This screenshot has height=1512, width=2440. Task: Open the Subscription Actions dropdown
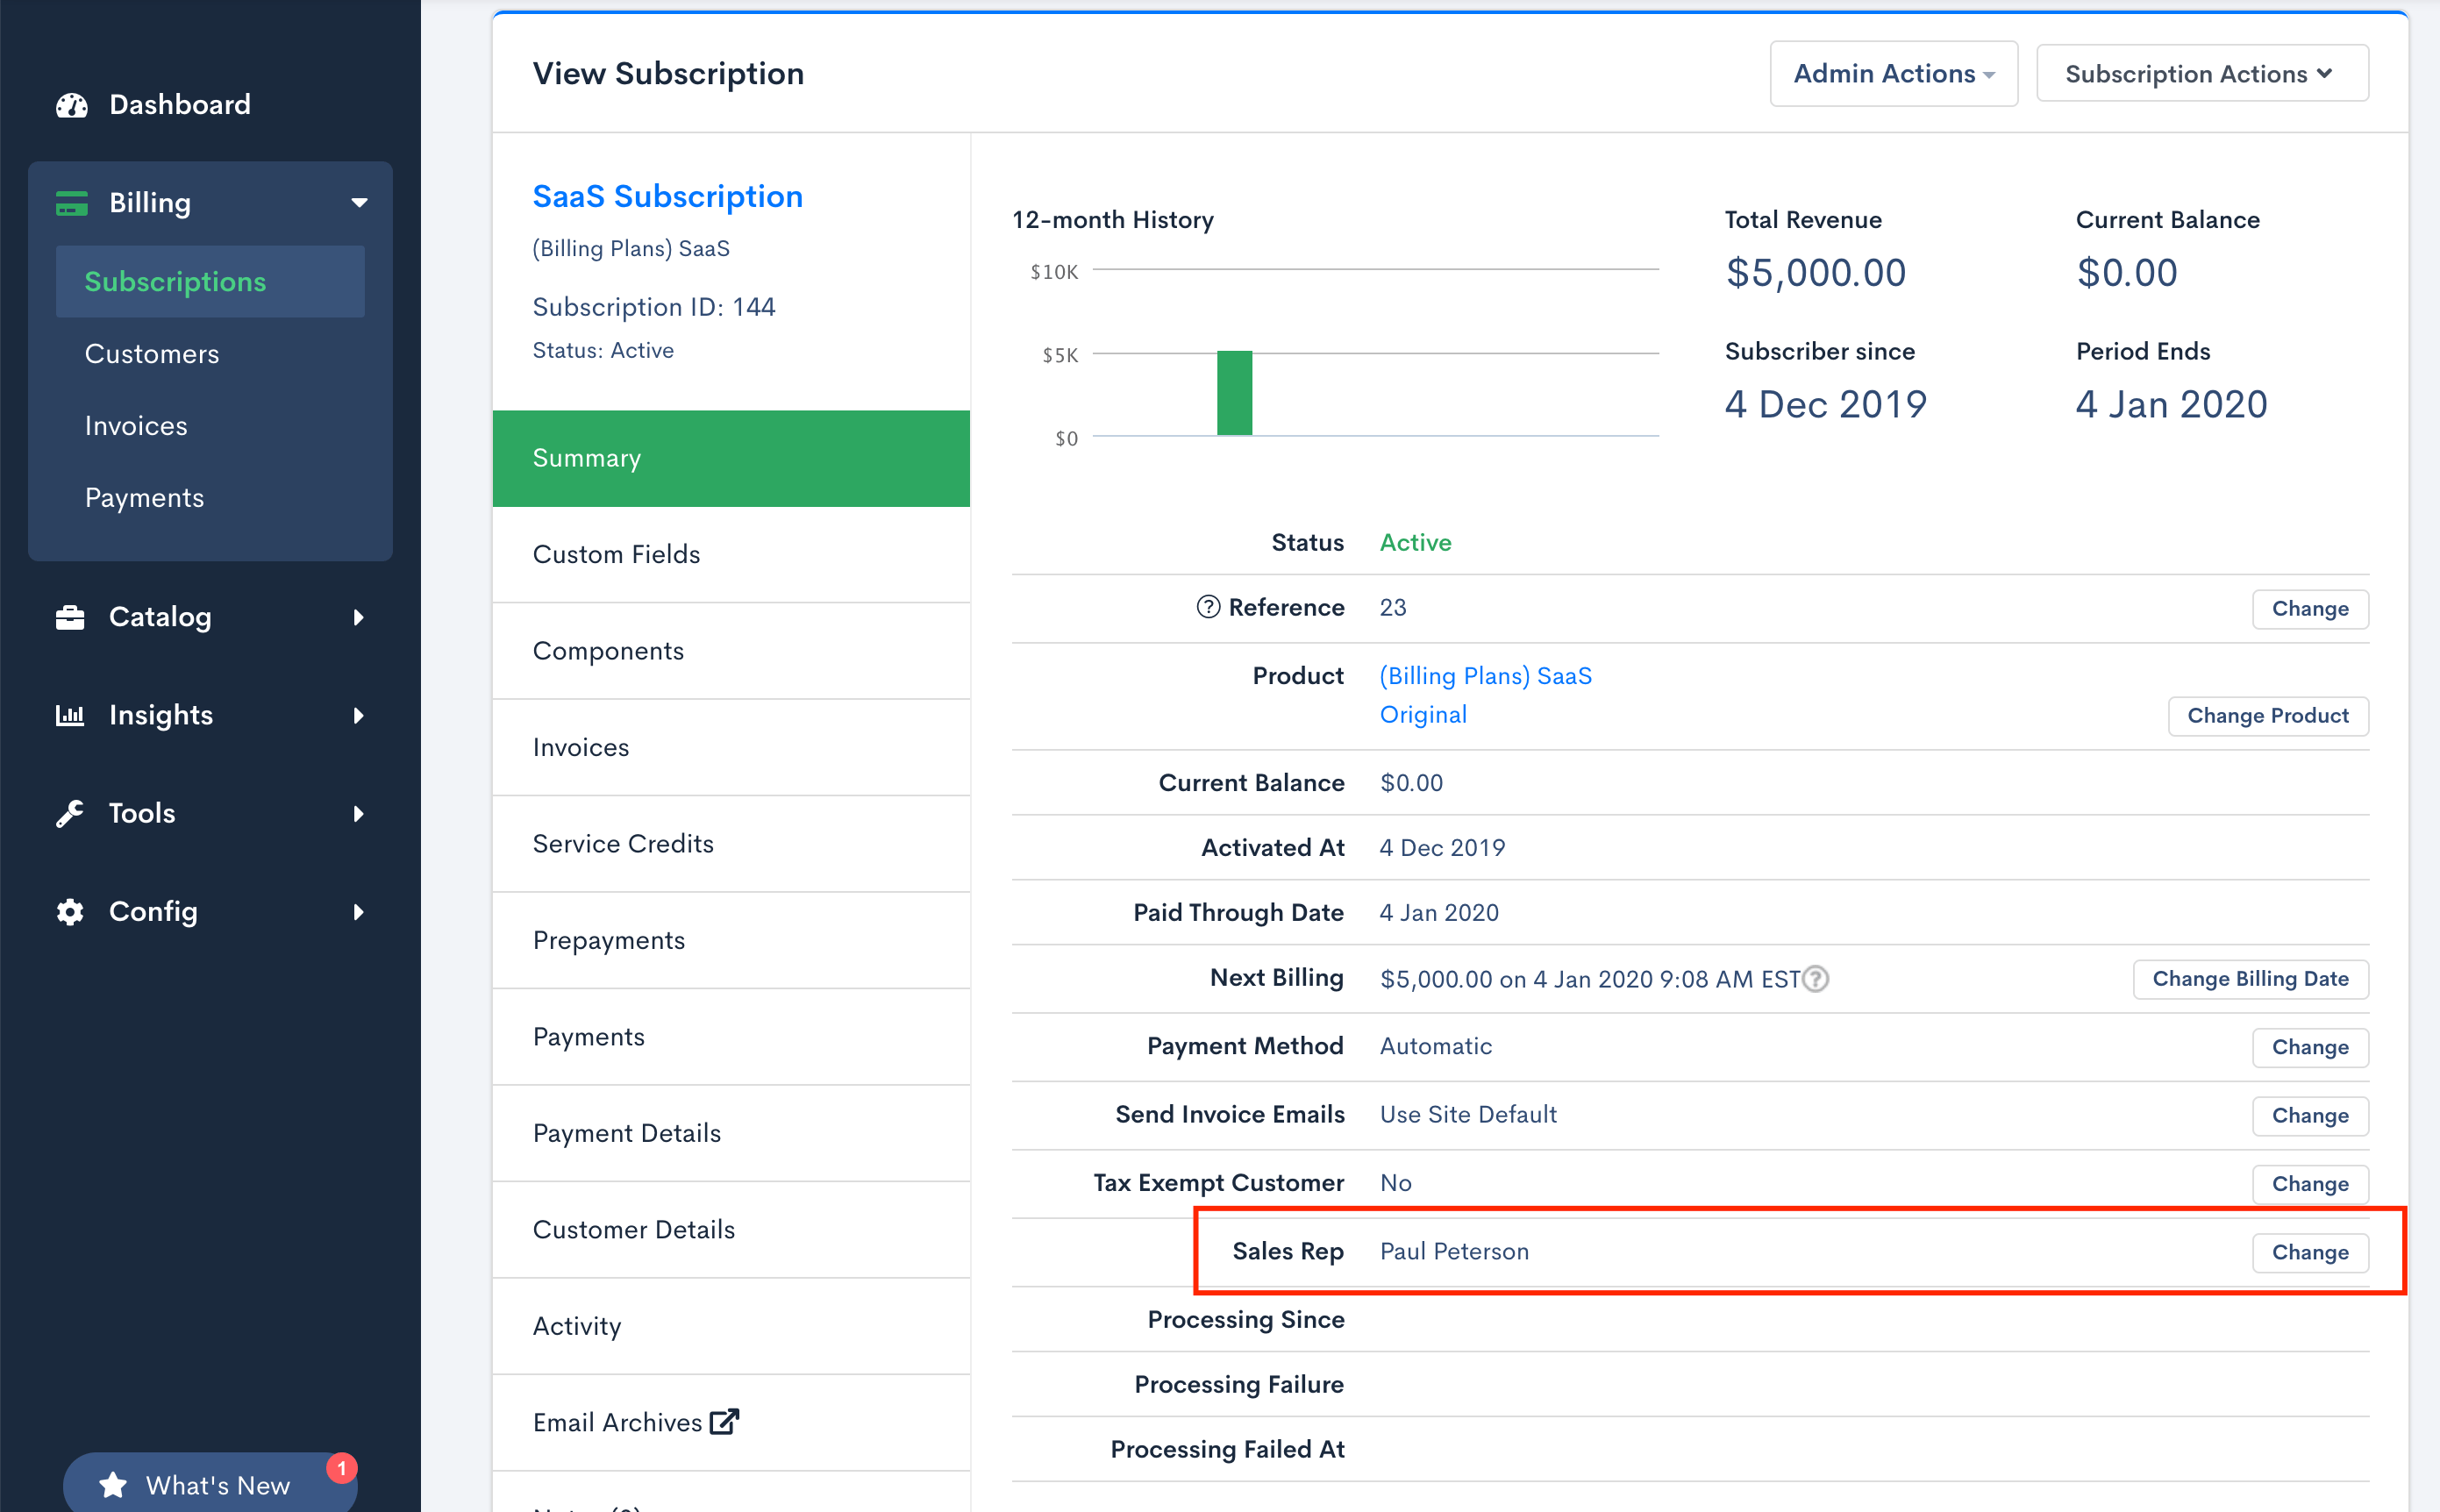[x=2201, y=74]
